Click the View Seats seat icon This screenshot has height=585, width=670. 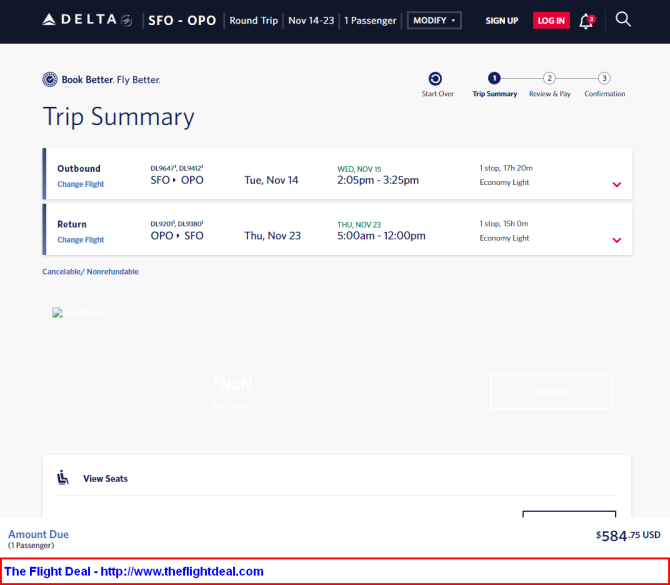63,478
